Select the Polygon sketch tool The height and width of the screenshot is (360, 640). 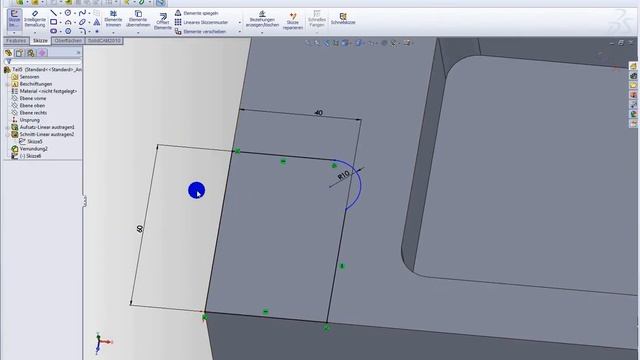68,31
